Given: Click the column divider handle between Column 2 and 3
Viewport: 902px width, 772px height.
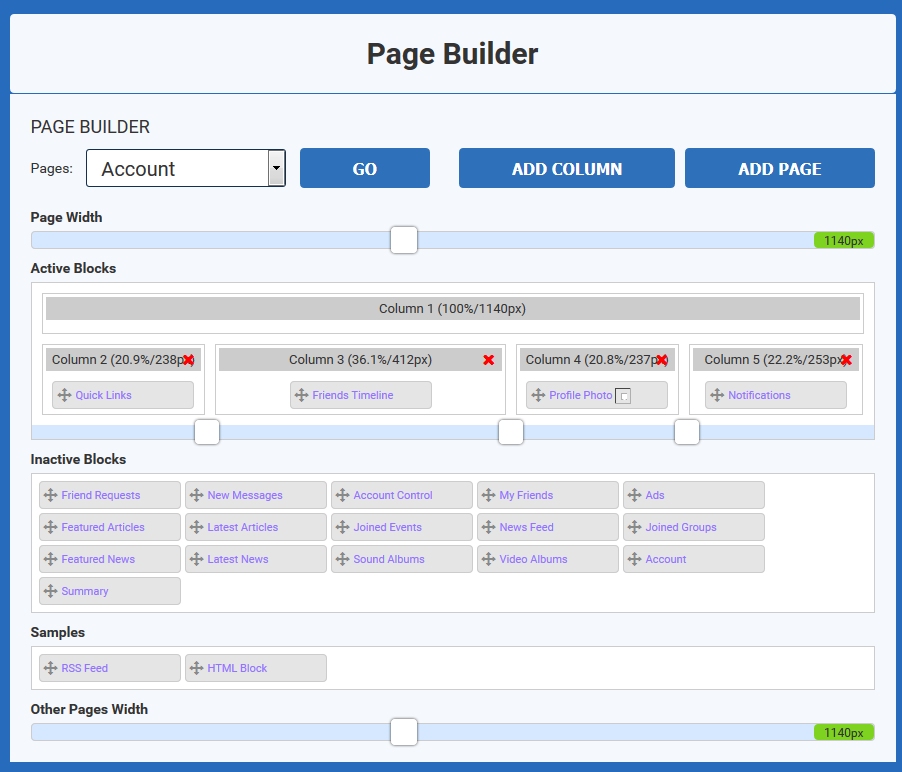Looking at the screenshot, I should [x=207, y=432].
